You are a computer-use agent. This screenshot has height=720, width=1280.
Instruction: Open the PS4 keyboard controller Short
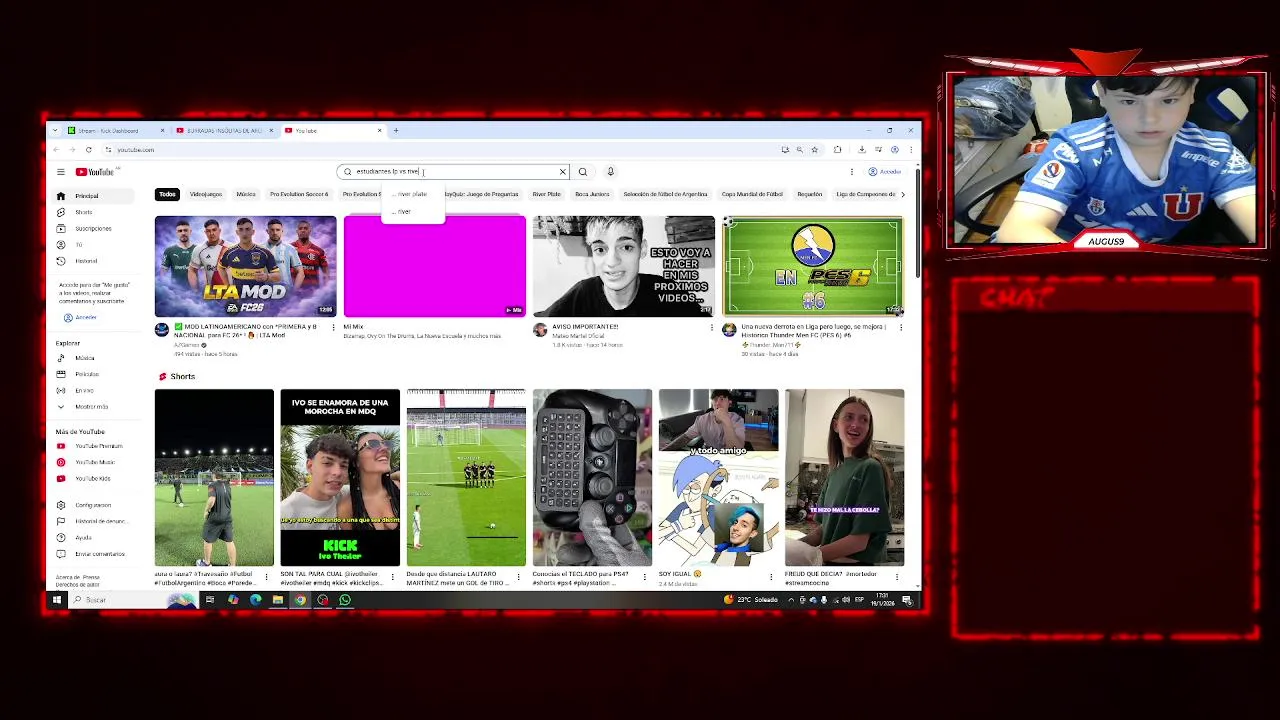tap(592, 478)
